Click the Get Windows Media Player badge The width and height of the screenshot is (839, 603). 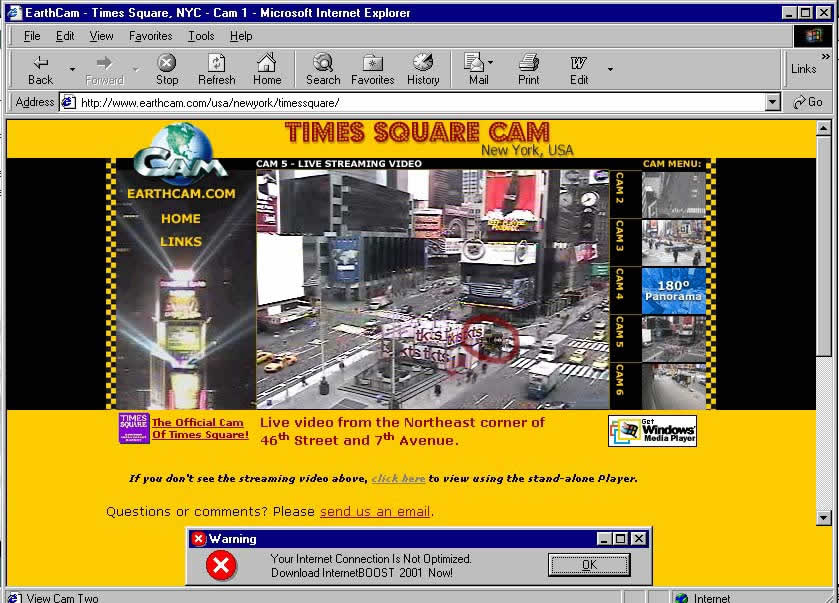click(652, 431)
